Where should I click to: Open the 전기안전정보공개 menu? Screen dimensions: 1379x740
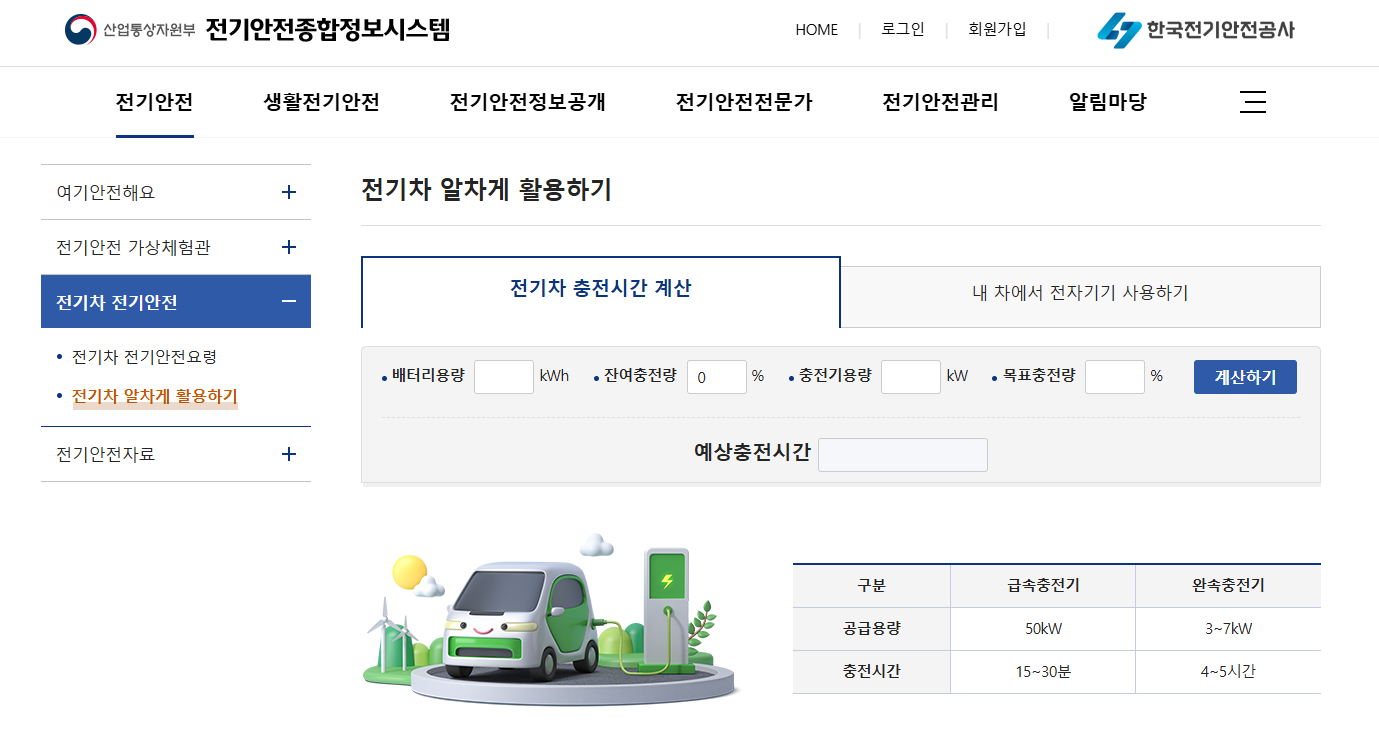[527, 101]
